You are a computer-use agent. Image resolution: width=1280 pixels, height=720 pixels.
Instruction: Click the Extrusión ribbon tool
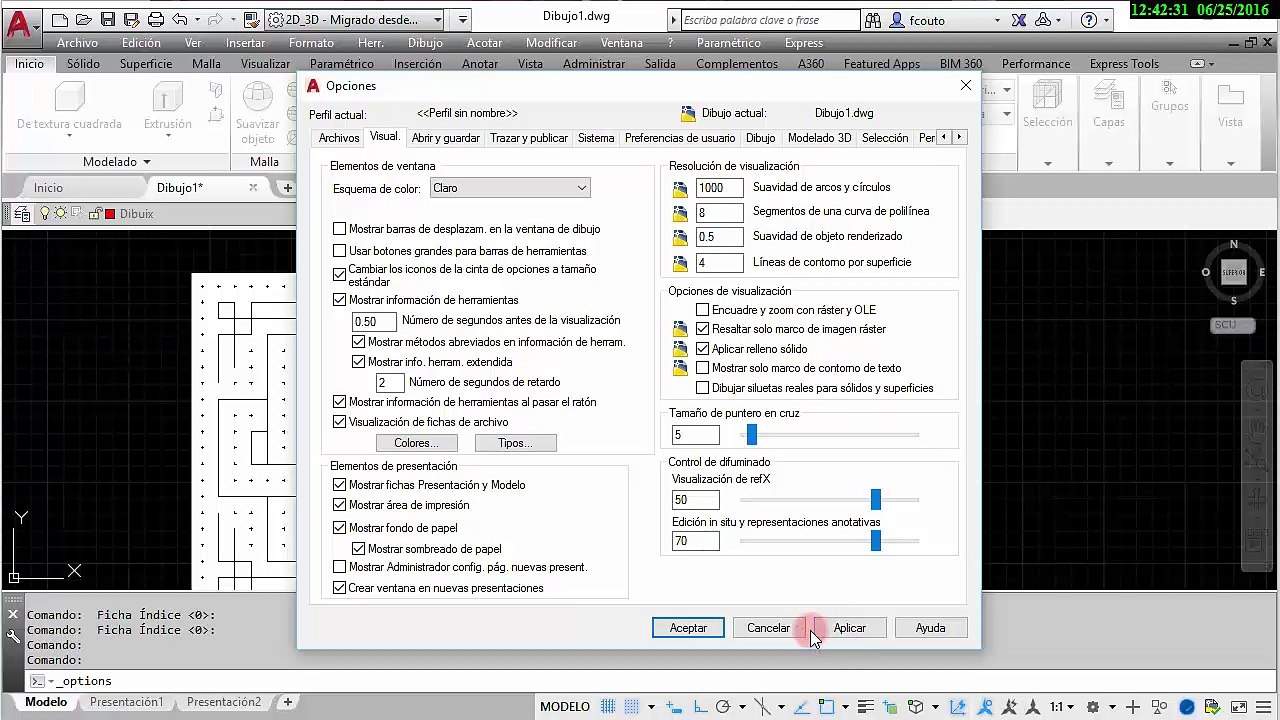click(x=167, y=108)
